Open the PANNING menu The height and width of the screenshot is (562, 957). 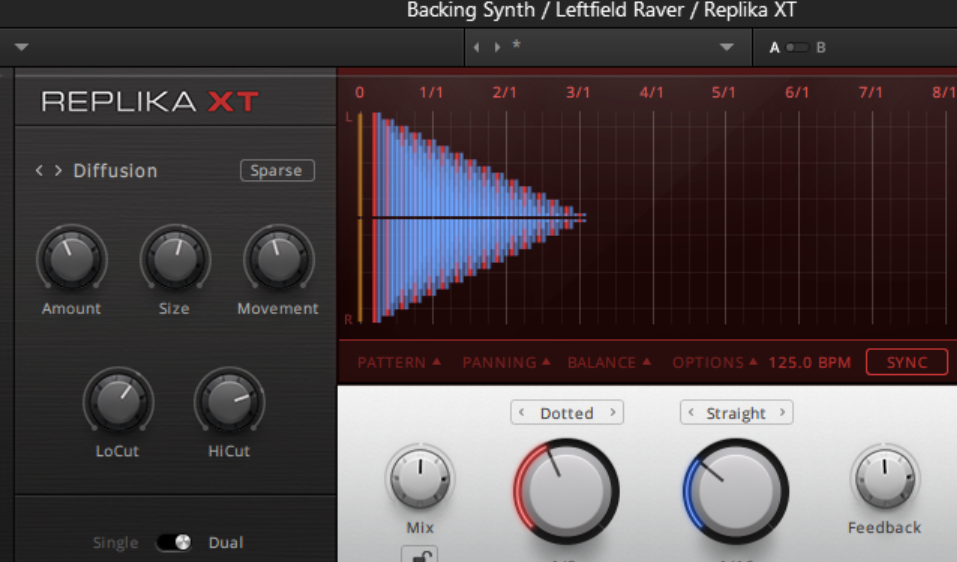coord(506,362)
